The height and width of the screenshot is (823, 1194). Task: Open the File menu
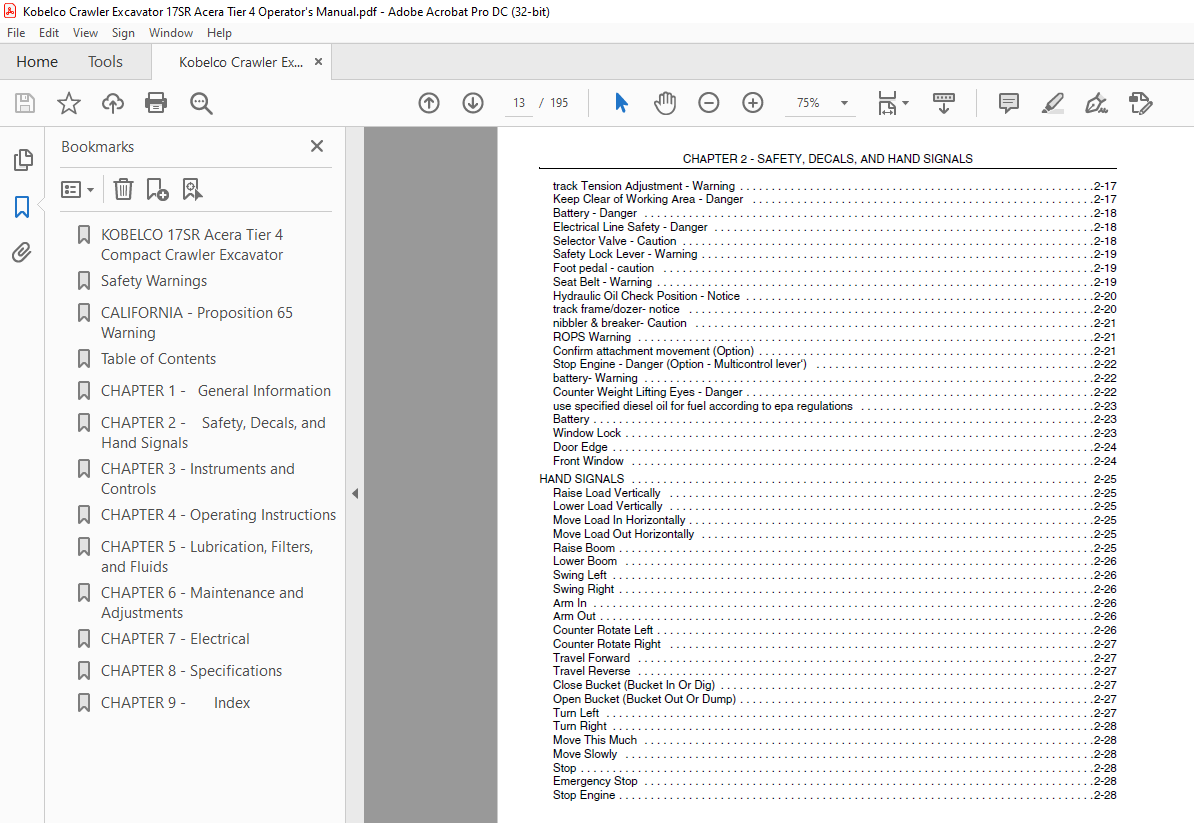(16, 33)
